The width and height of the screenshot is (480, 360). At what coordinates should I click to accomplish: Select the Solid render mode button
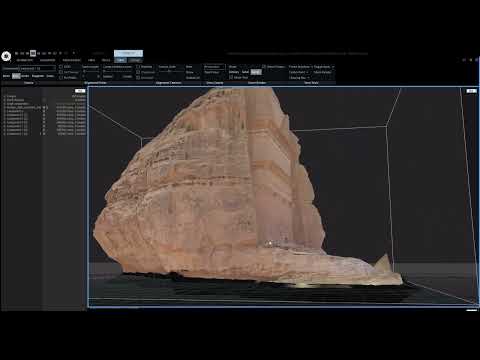coord(245,72)
